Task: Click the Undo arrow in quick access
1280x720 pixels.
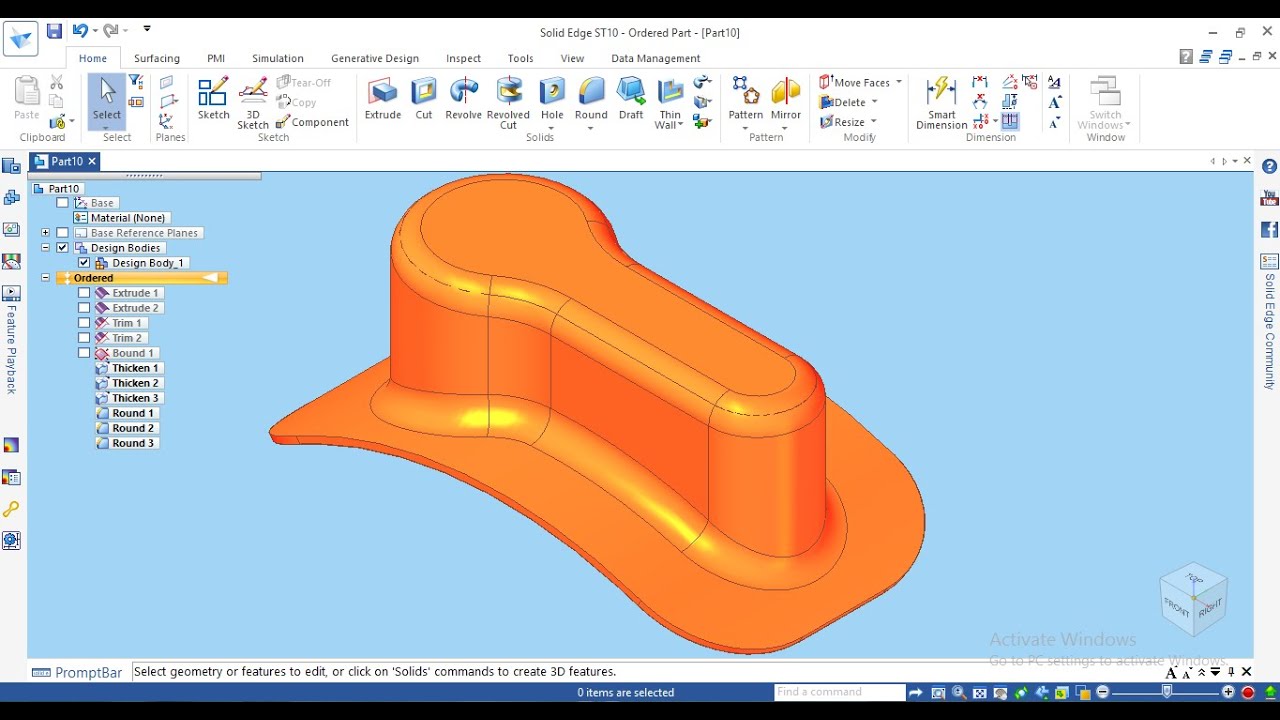Action: tap(80, 32)
